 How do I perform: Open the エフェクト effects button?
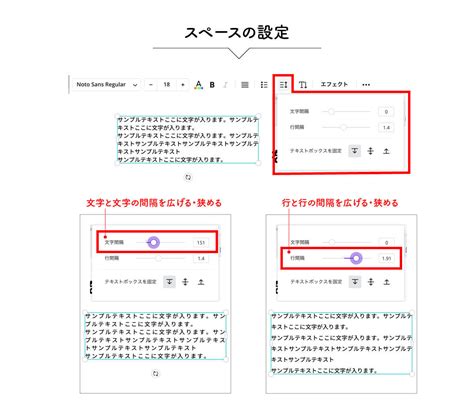tap(334, 85)
